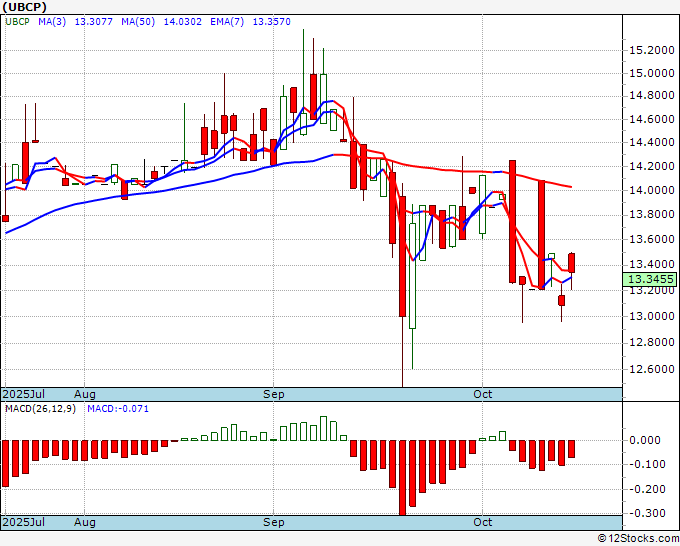680x546 pixels.
Task: Select the EMA(7) legend label
Action: [227, 22]
